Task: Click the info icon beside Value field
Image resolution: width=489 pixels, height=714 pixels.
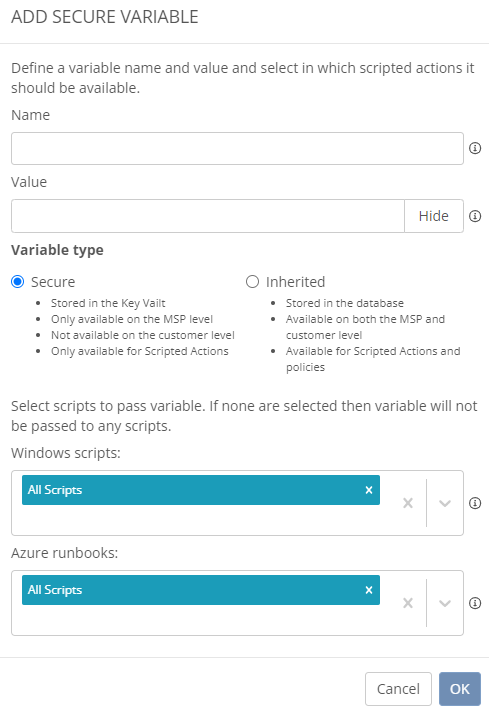Action: pyautogui.click(x=475, y=216)
